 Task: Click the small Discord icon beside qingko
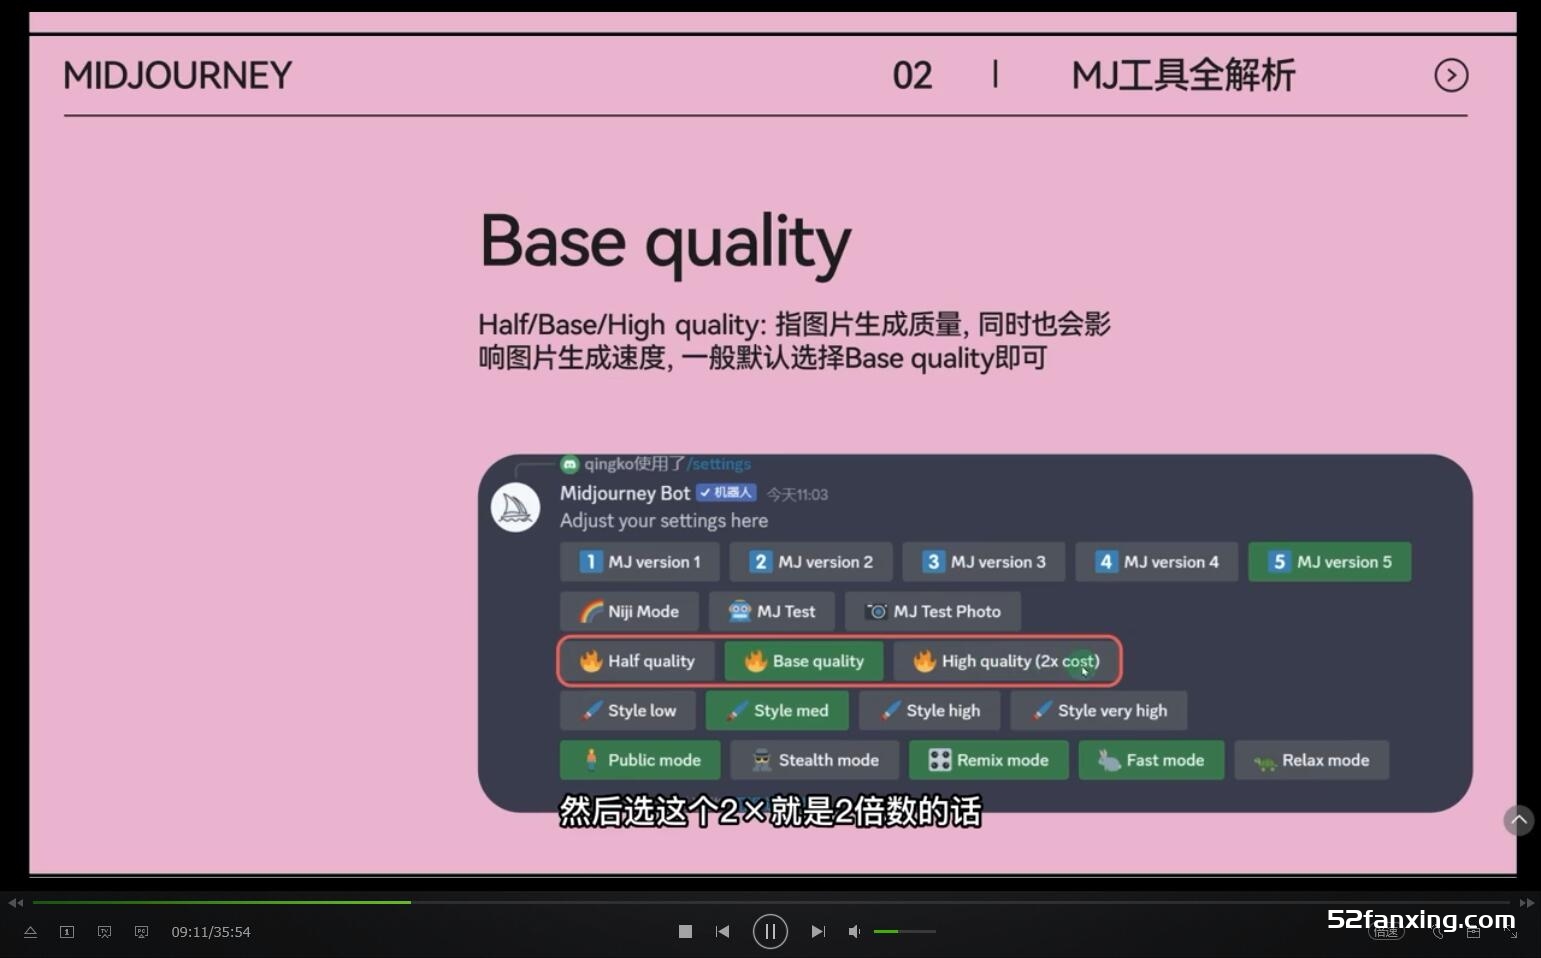click(x=570, y=464)
